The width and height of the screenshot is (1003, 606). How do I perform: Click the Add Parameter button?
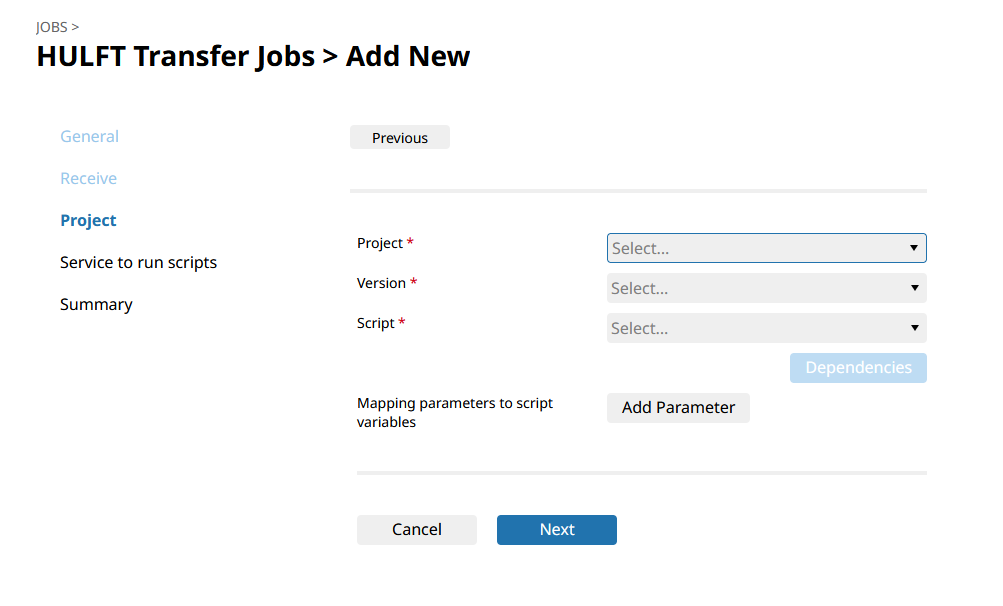[678, 408]
